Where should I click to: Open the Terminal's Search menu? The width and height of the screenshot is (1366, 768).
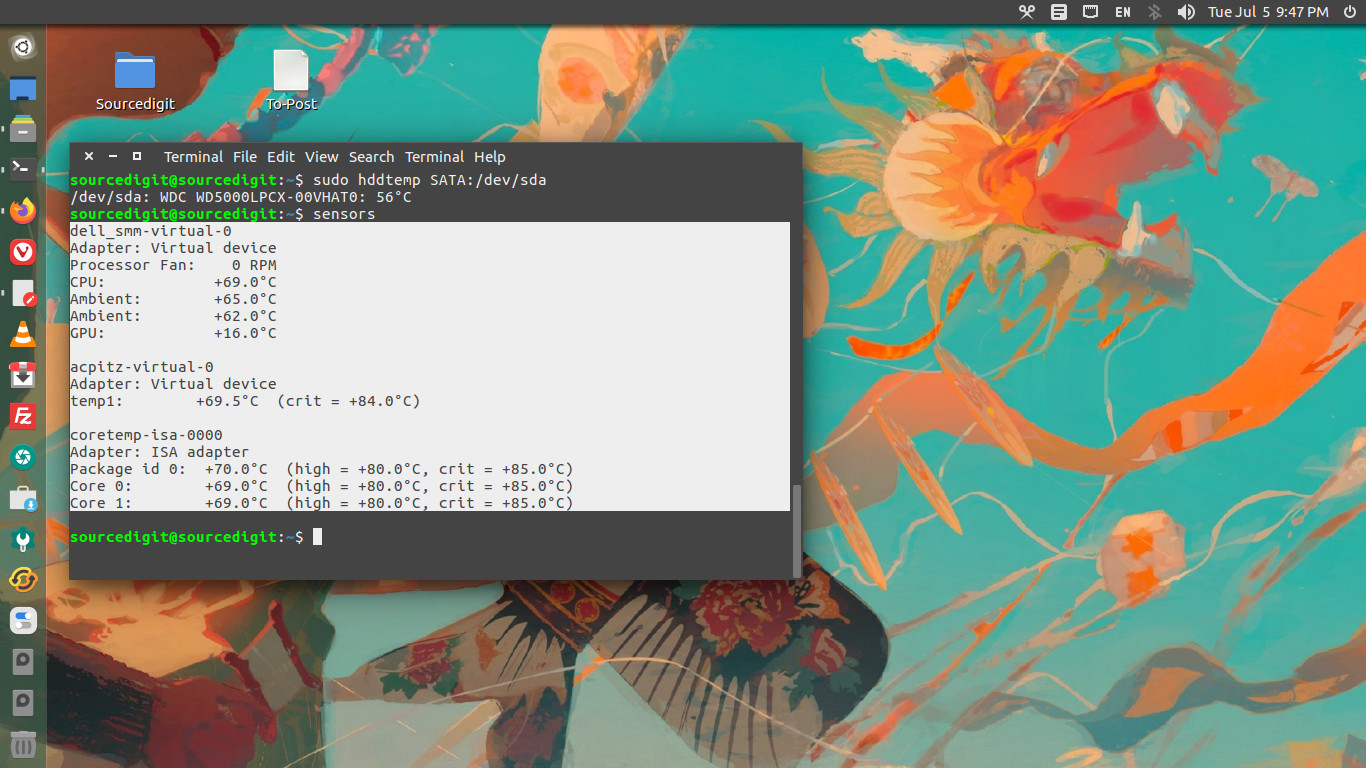pyautogui.click(x=371, y=156)
